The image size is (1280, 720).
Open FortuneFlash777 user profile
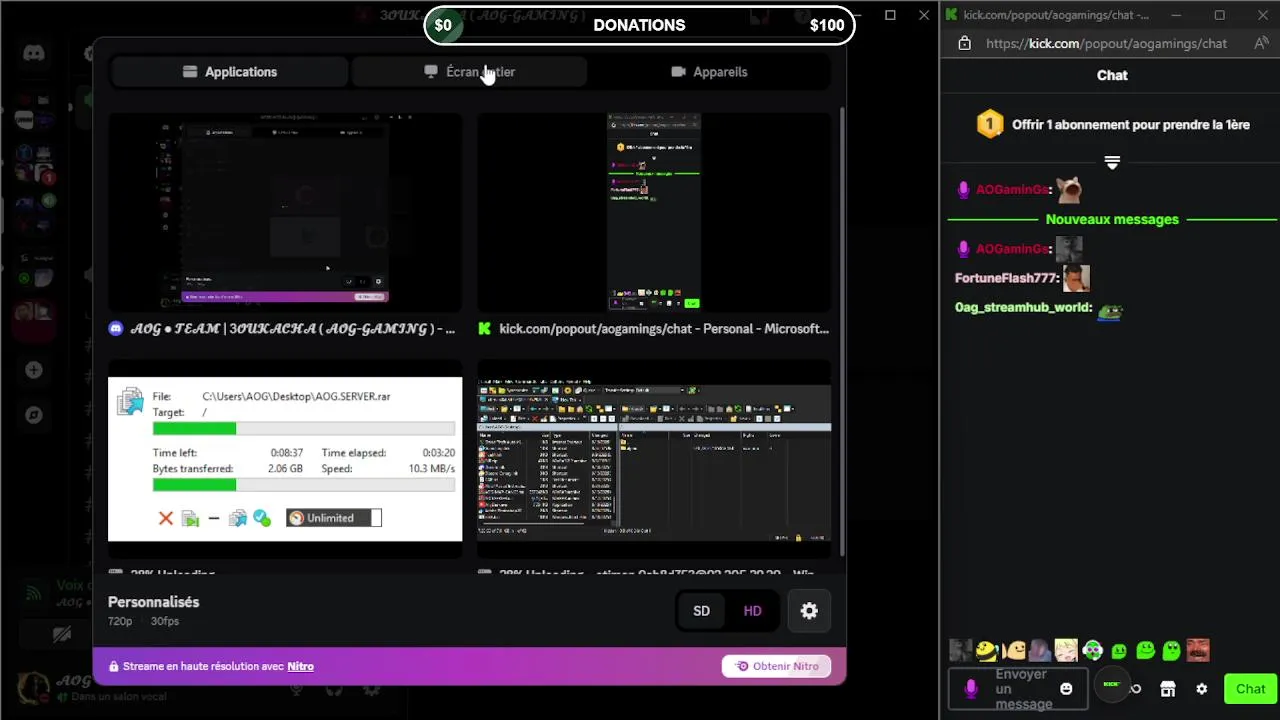1006,278
